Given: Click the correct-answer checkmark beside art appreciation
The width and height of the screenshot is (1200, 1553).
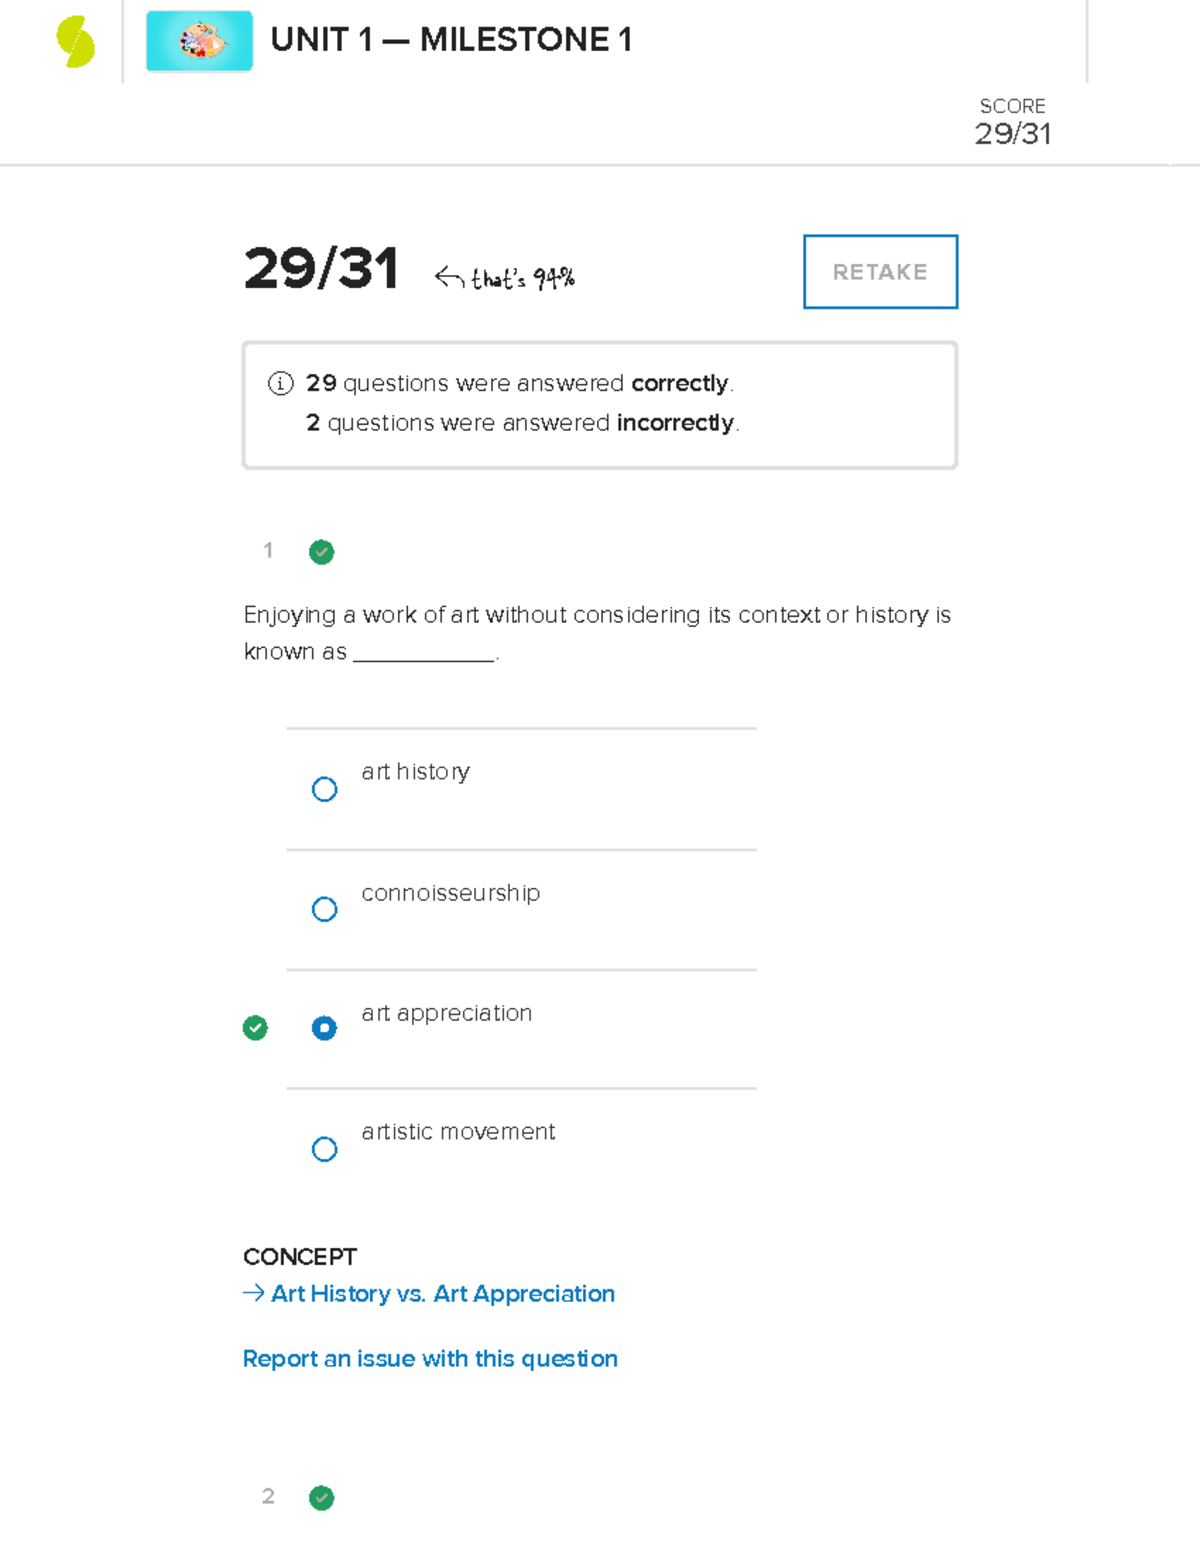Looking at the screenshot, I should (x=255, y=1028).
